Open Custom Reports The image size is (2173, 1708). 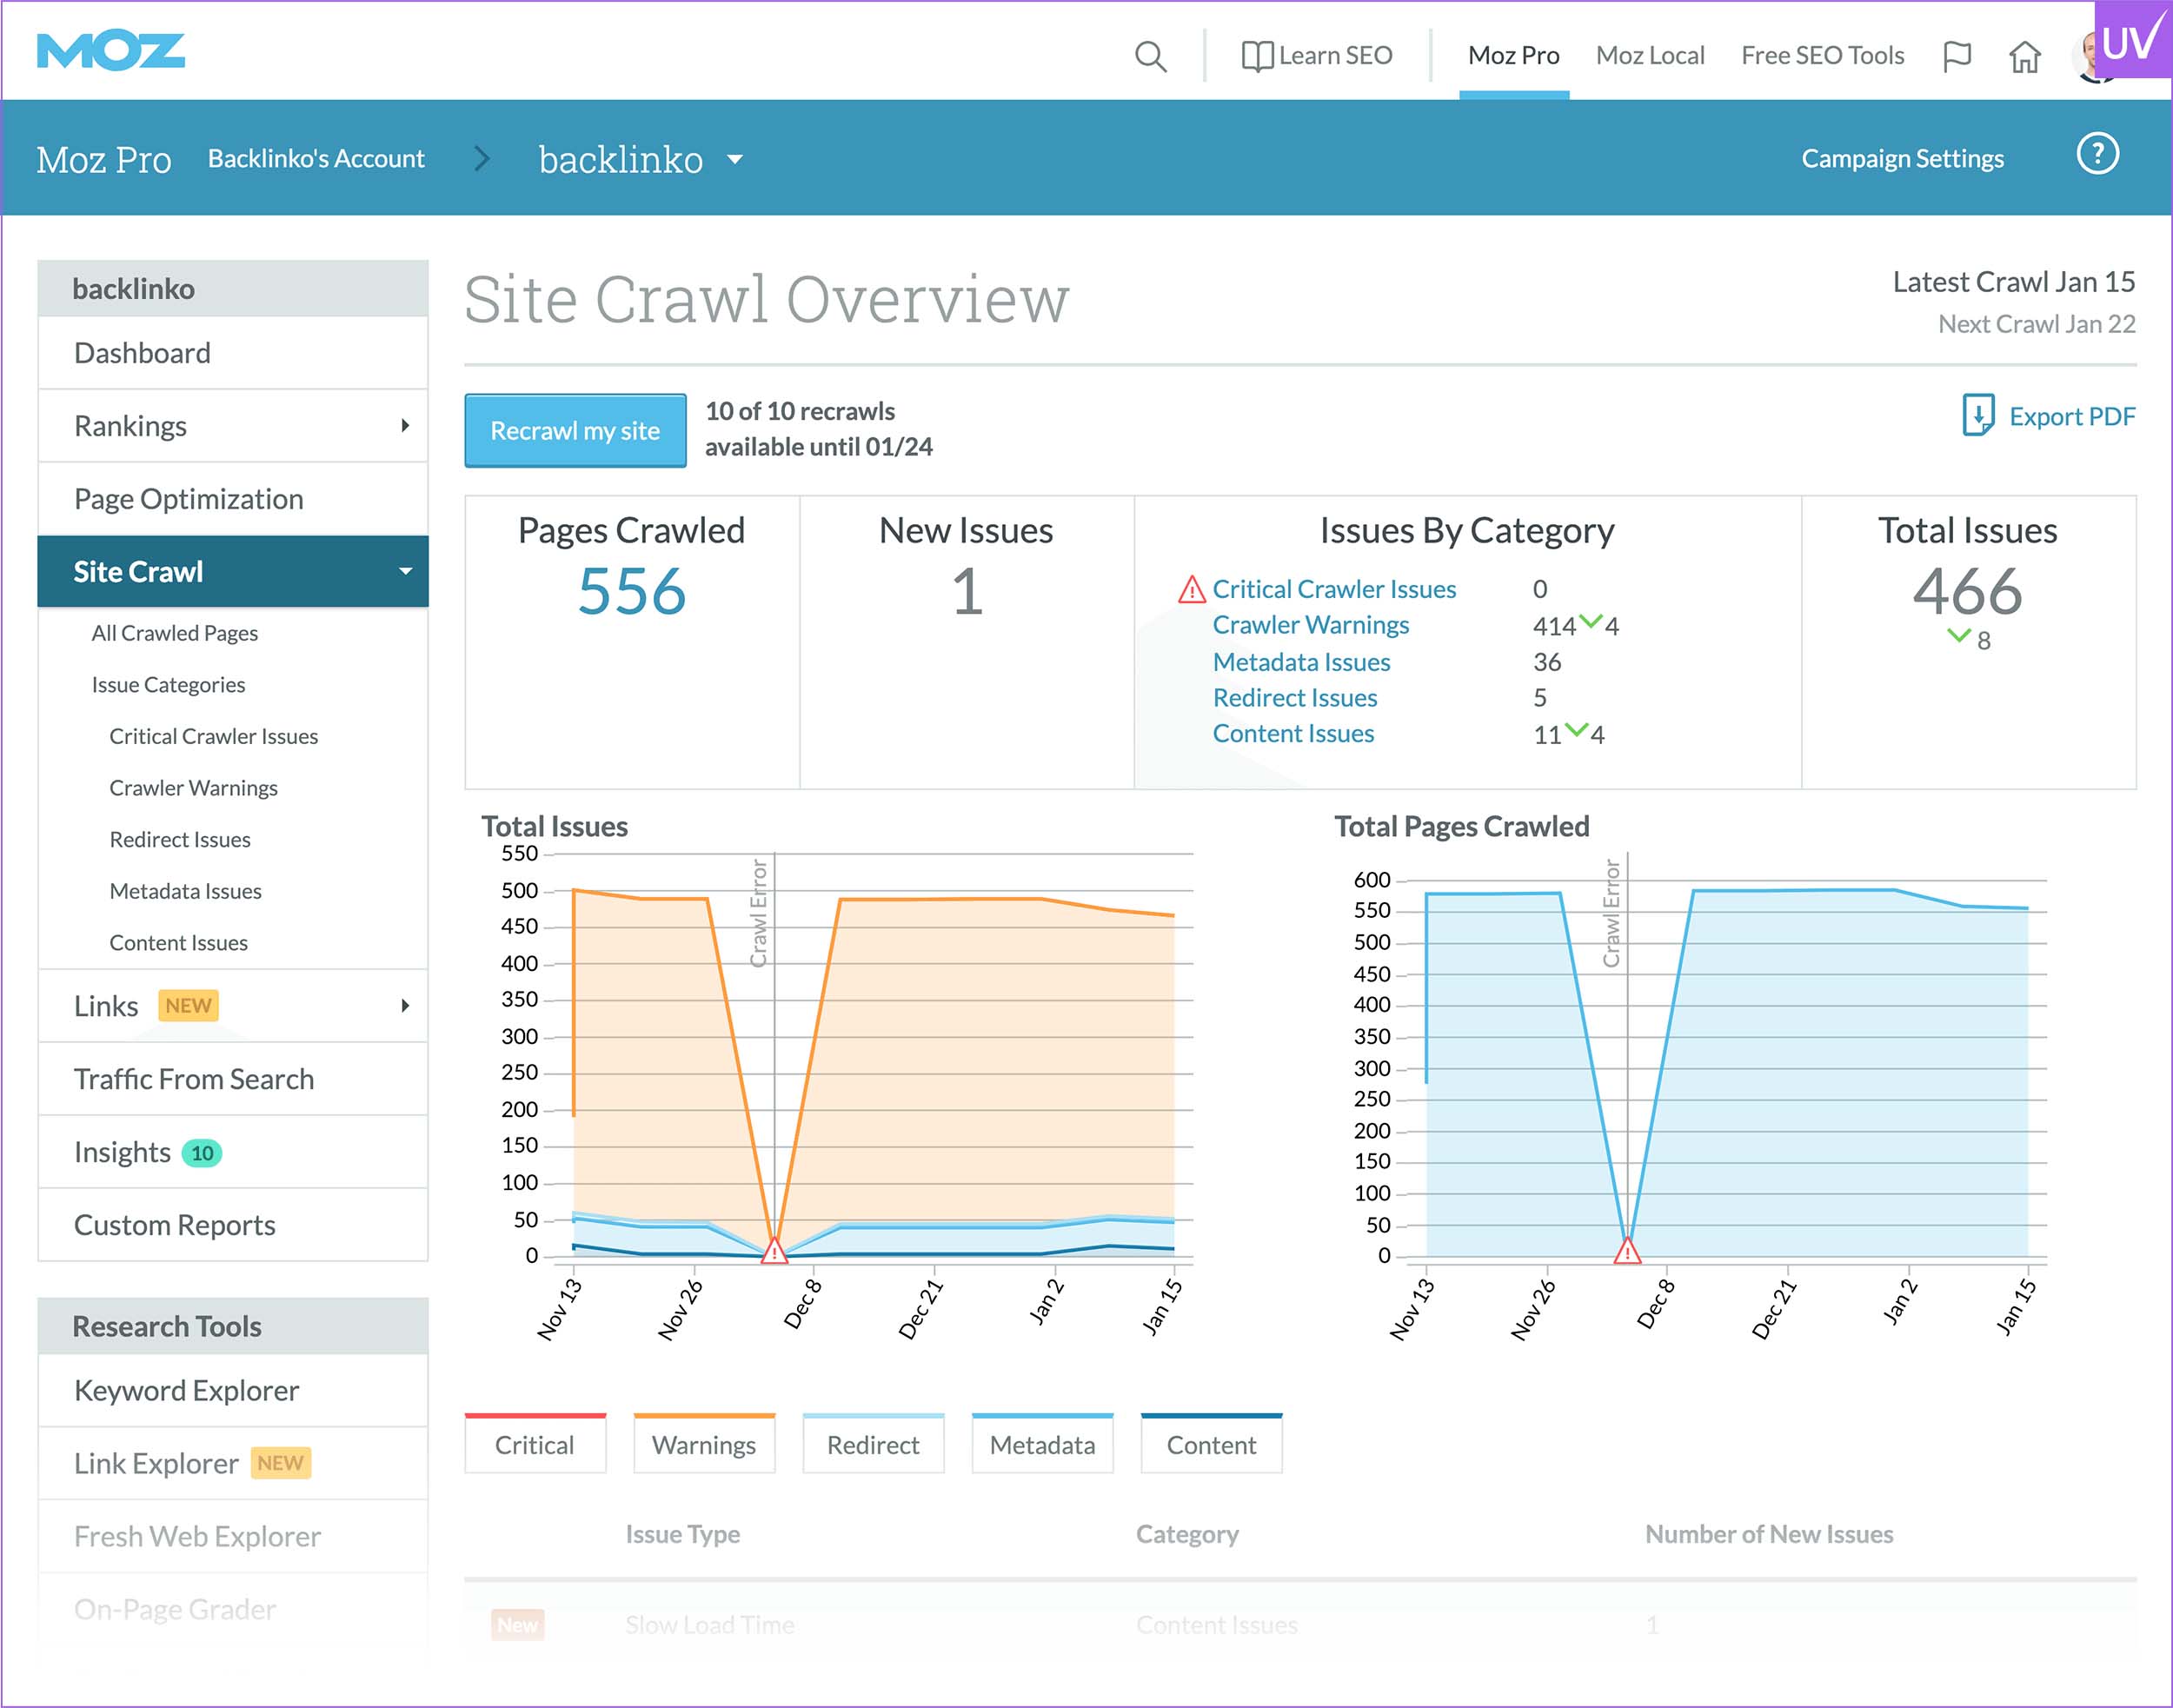point(233,1225)
